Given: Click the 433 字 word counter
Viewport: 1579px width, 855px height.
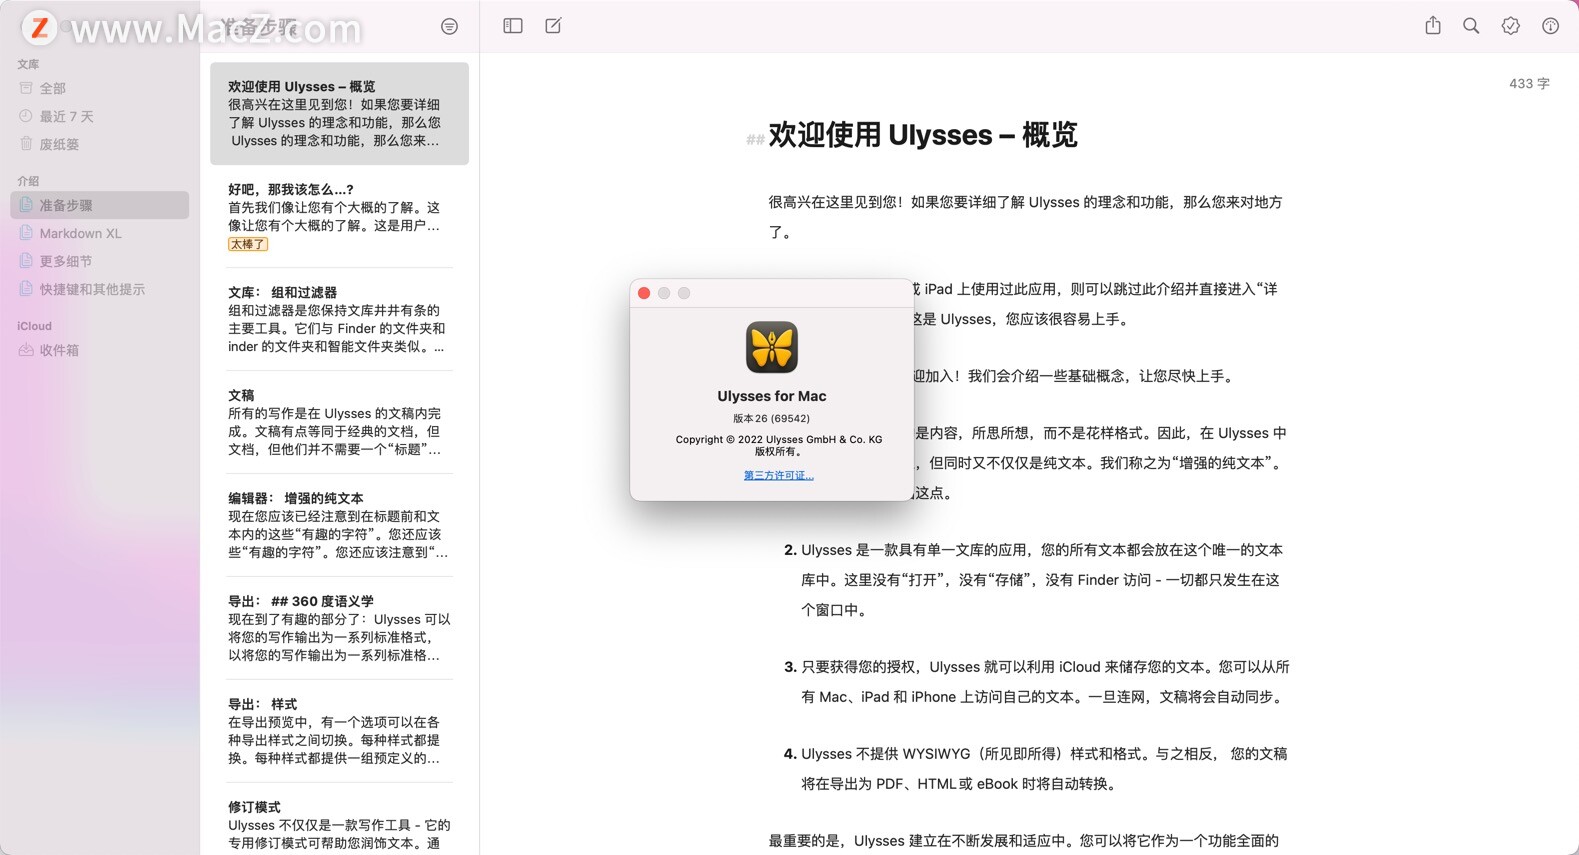Looking at the screenshot, I should click(x=1529, y=84).
